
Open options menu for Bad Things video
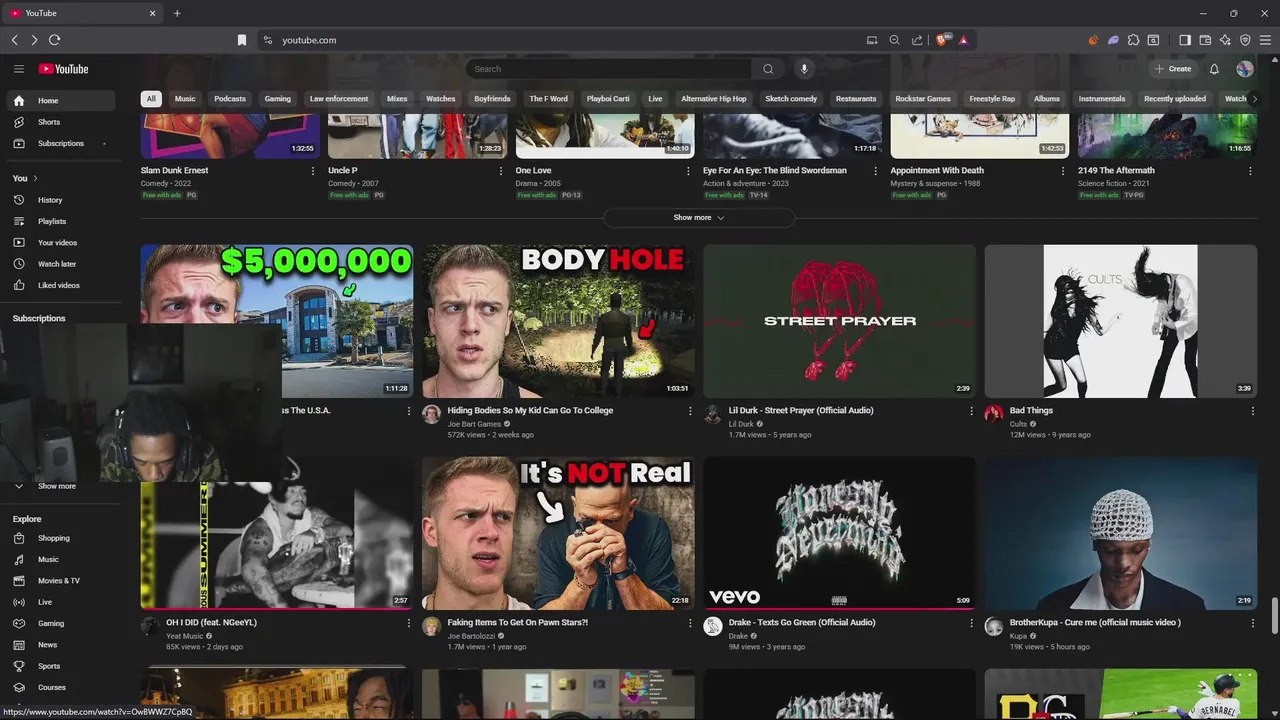click(1252, 411)
